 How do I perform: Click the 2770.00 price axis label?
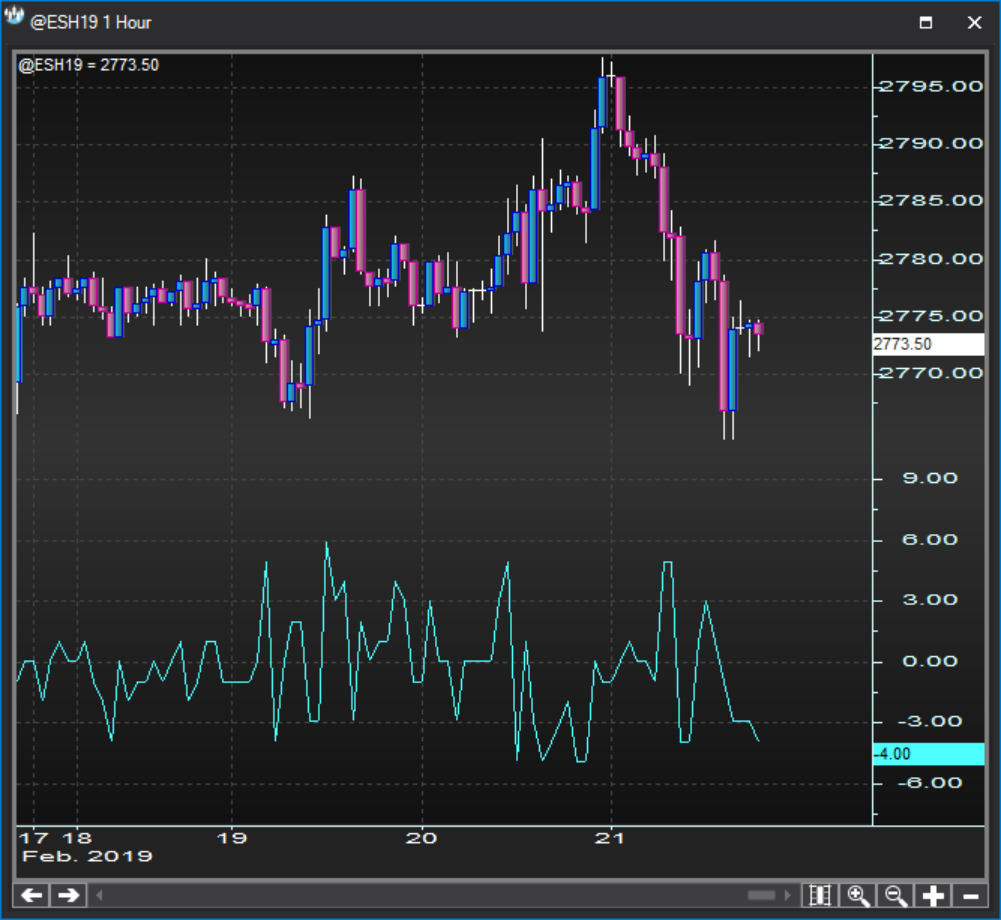(x=931, y=373)
